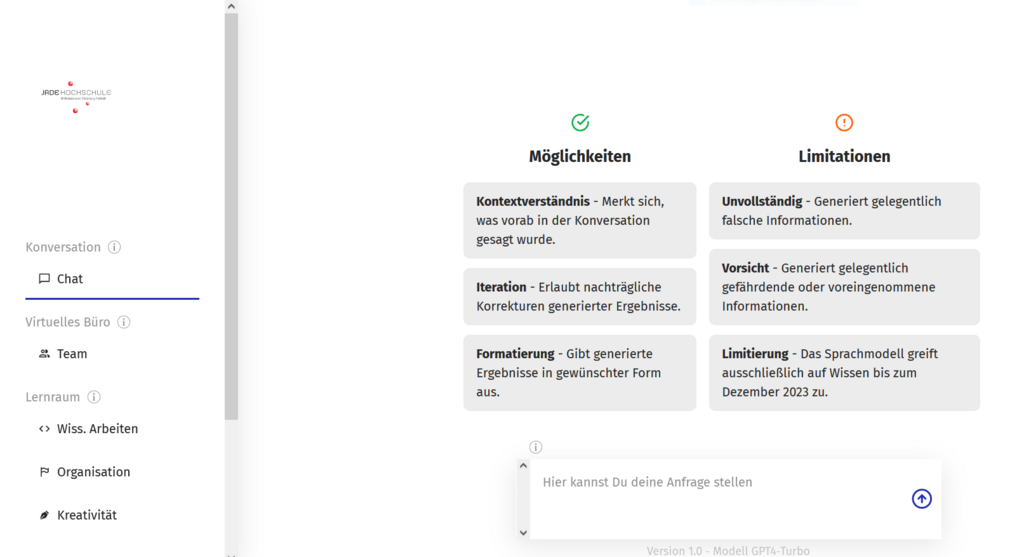Click the Kontextverständnis card
The height and width of the screenshot is (557, 1024).
click(x=579, y=220)
